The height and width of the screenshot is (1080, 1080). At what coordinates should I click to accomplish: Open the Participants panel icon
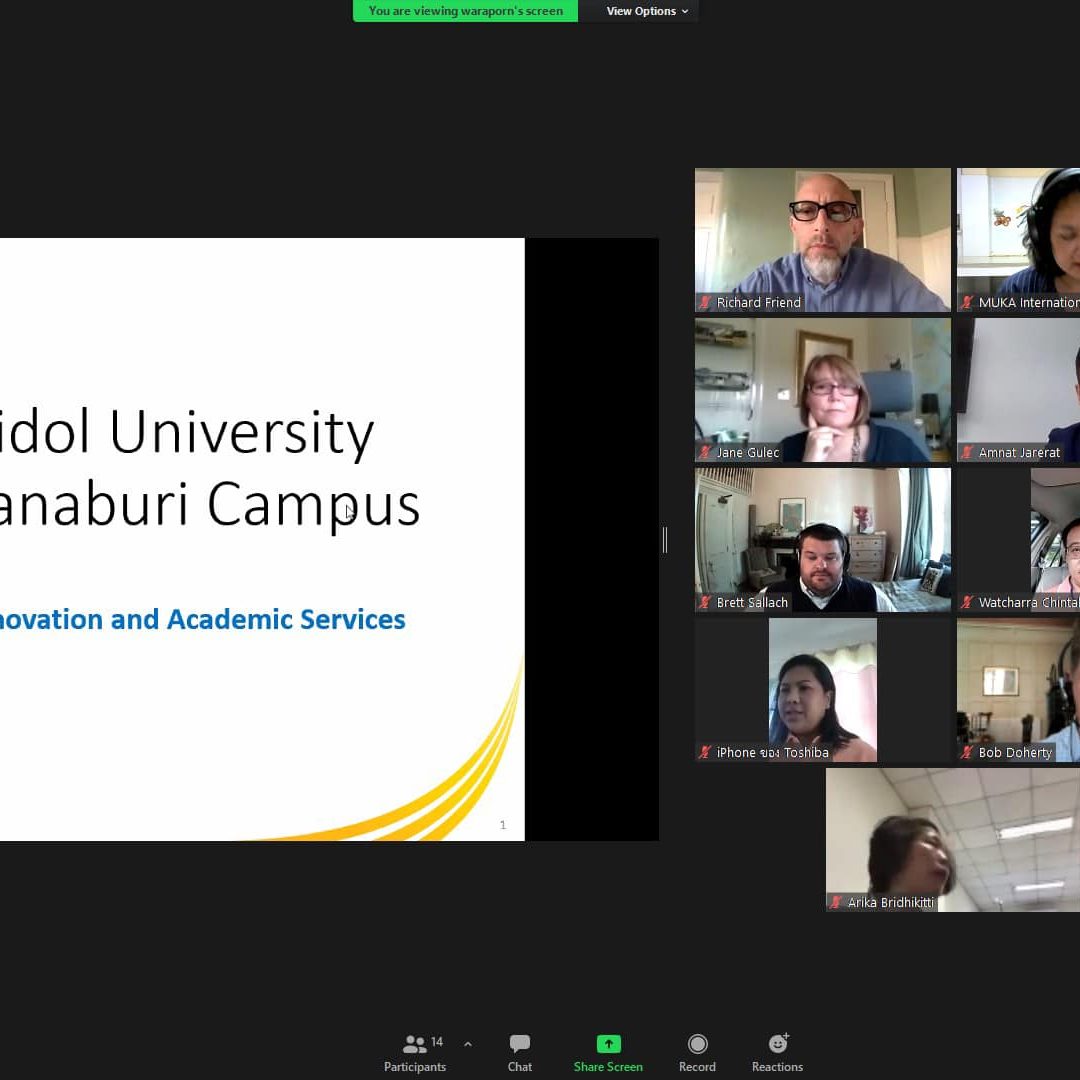(414, 1044)
